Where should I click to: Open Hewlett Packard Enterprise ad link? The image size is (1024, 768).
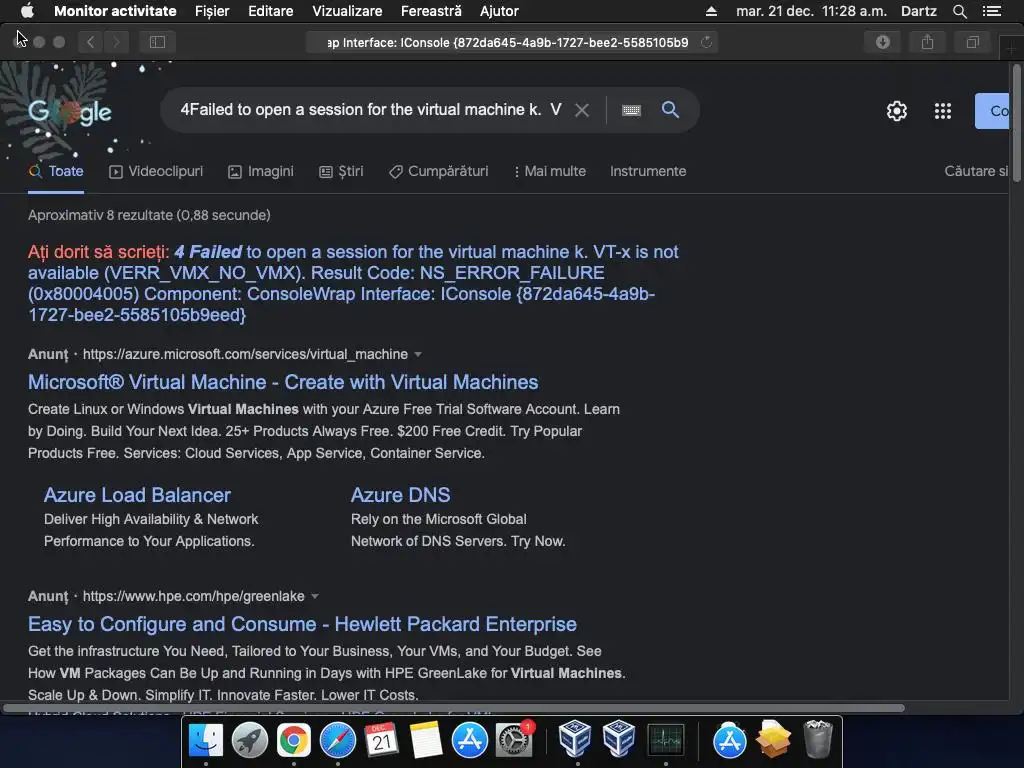tap(302, 624)
